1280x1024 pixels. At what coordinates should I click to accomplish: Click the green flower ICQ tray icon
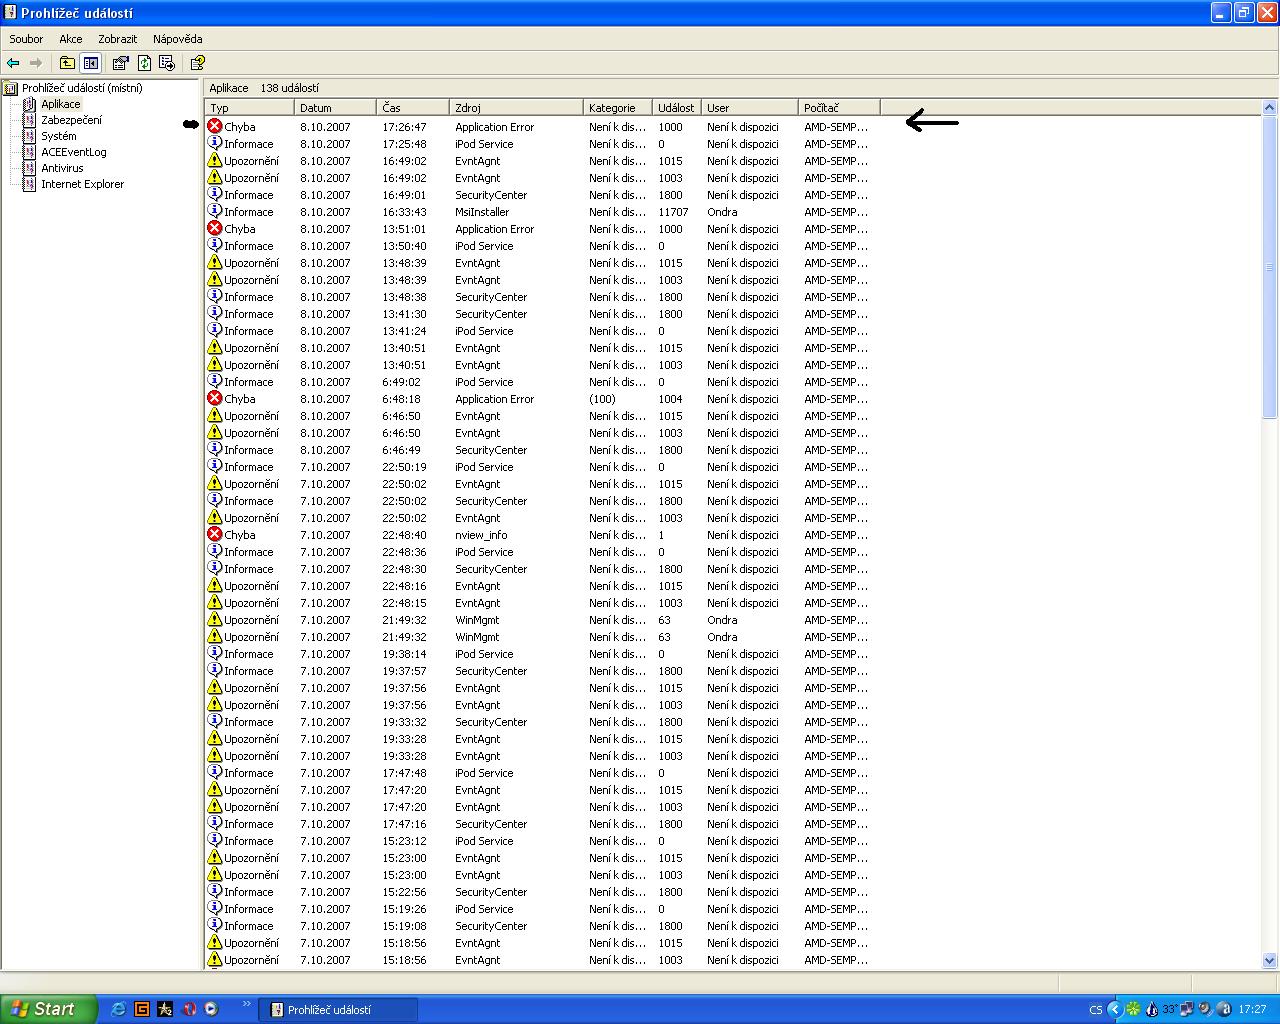1133,1010
